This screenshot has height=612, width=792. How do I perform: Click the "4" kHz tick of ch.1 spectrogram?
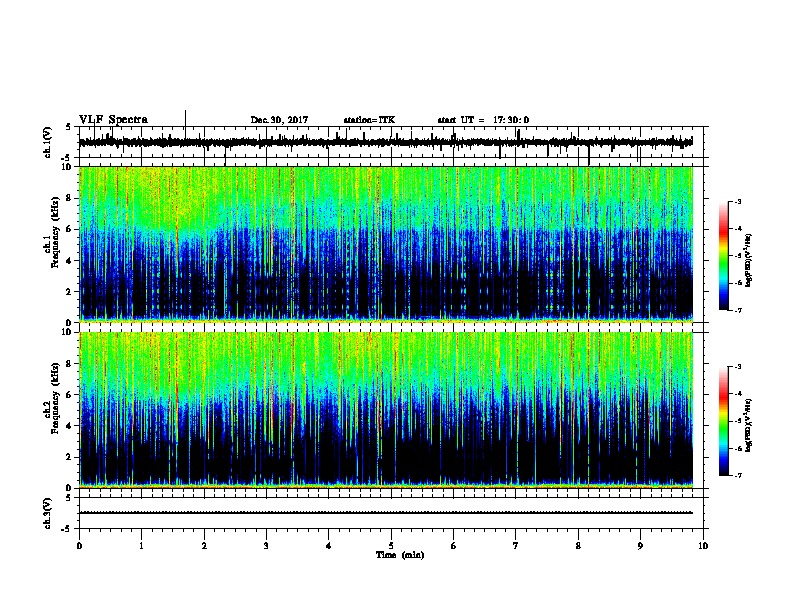tap(69, 261)
